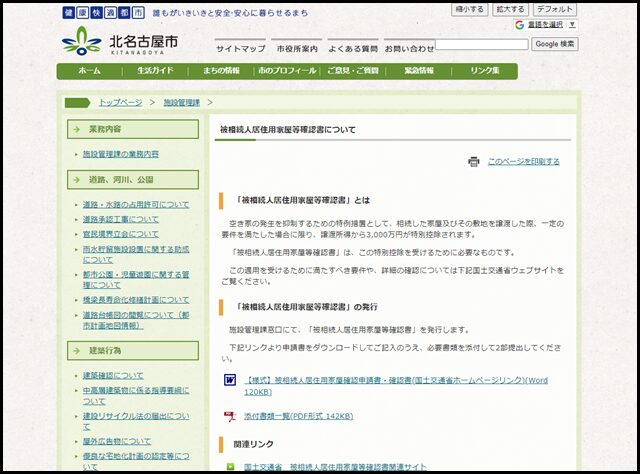Click the デフォルト text size button

[555, 9]
